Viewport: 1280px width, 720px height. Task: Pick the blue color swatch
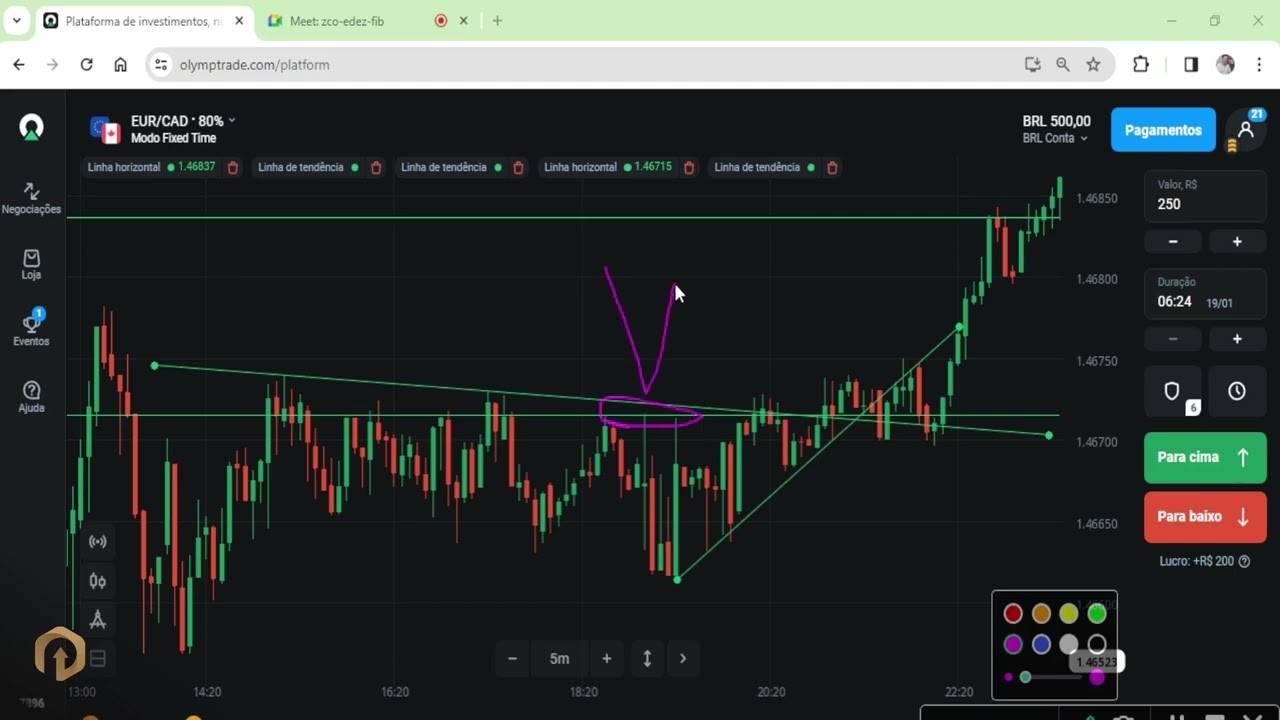pos(1041,645)
